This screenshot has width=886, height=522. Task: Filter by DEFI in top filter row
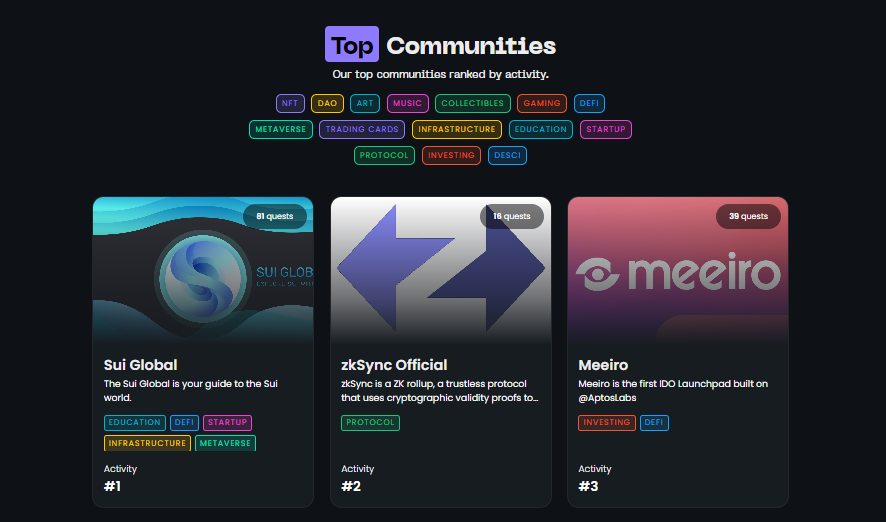pyautogui.click(x=589, y=103)
